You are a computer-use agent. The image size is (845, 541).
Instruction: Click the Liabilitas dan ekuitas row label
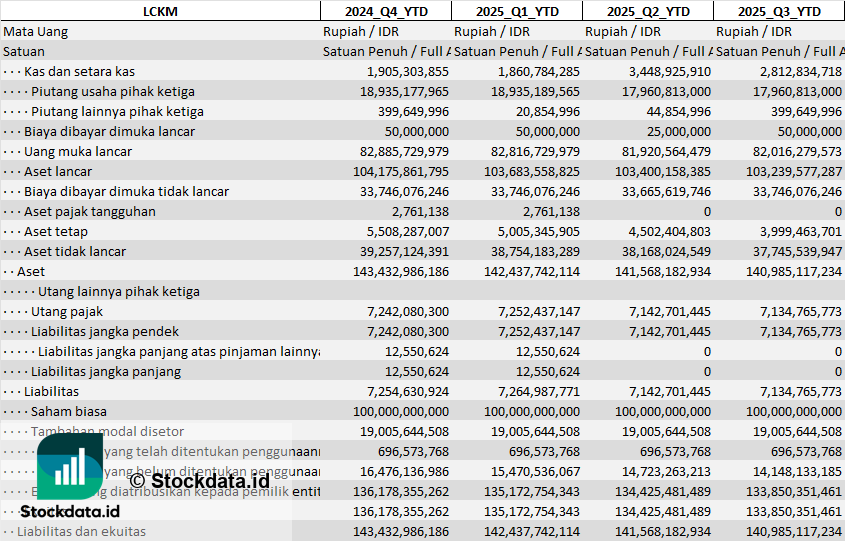[x=81, y=531]
